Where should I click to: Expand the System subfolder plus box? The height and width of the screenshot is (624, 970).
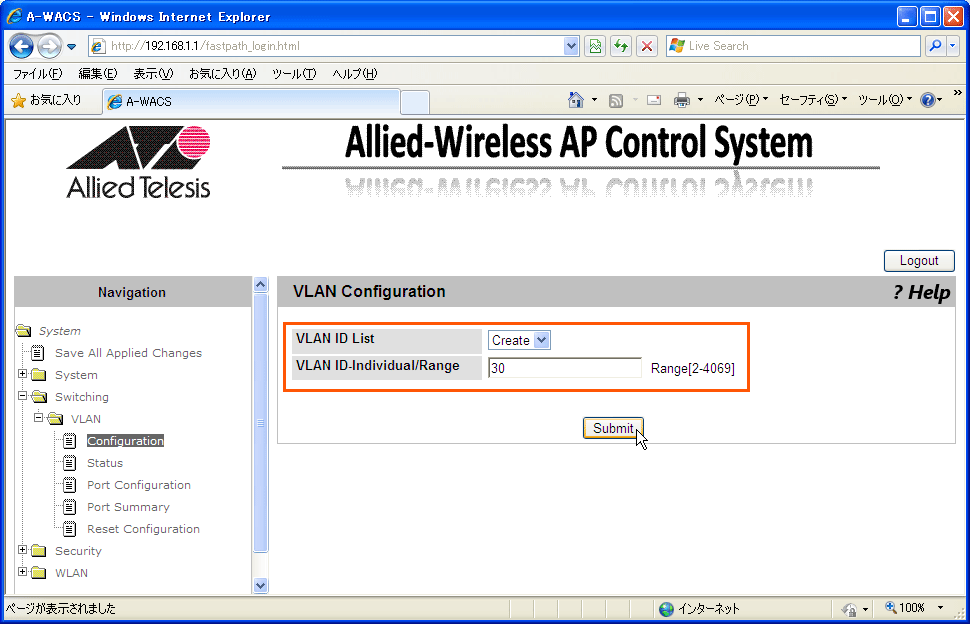point(22,374)
